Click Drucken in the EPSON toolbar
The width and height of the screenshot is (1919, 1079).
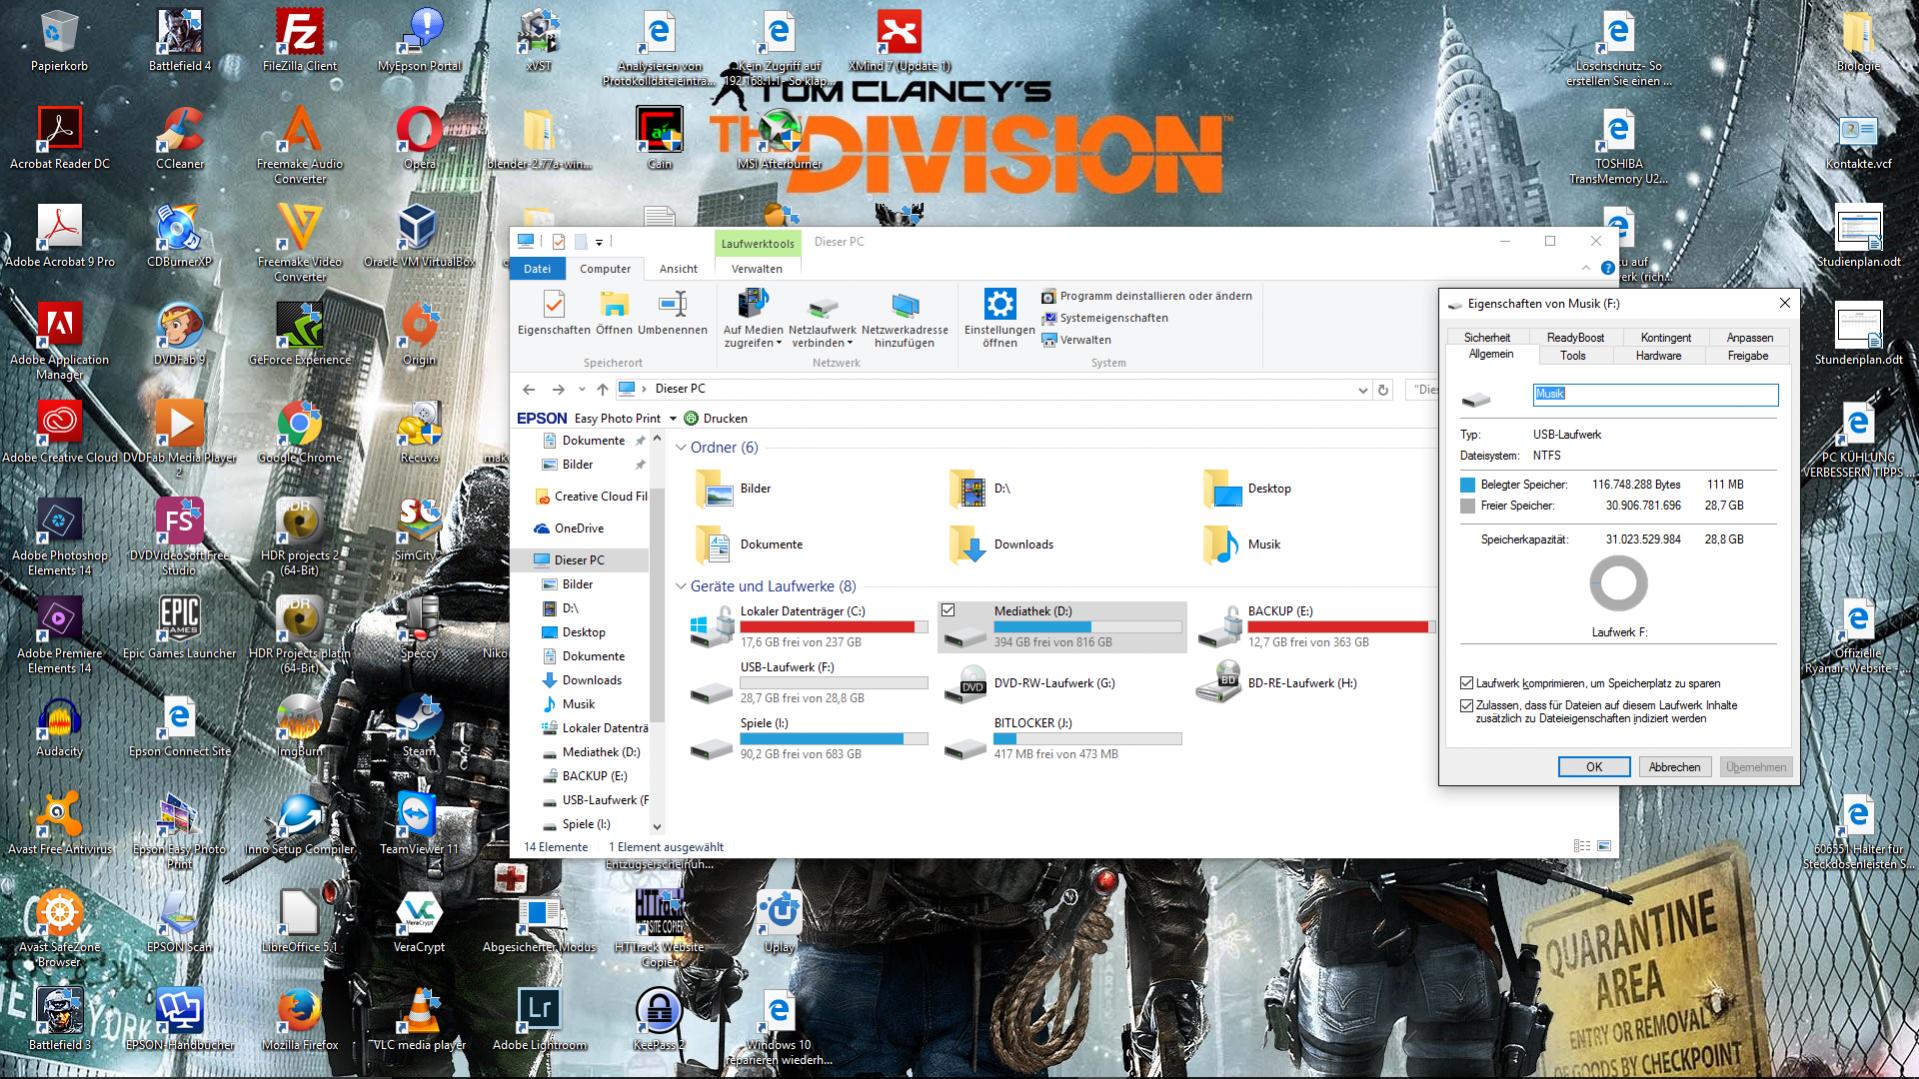coord(716,419)
